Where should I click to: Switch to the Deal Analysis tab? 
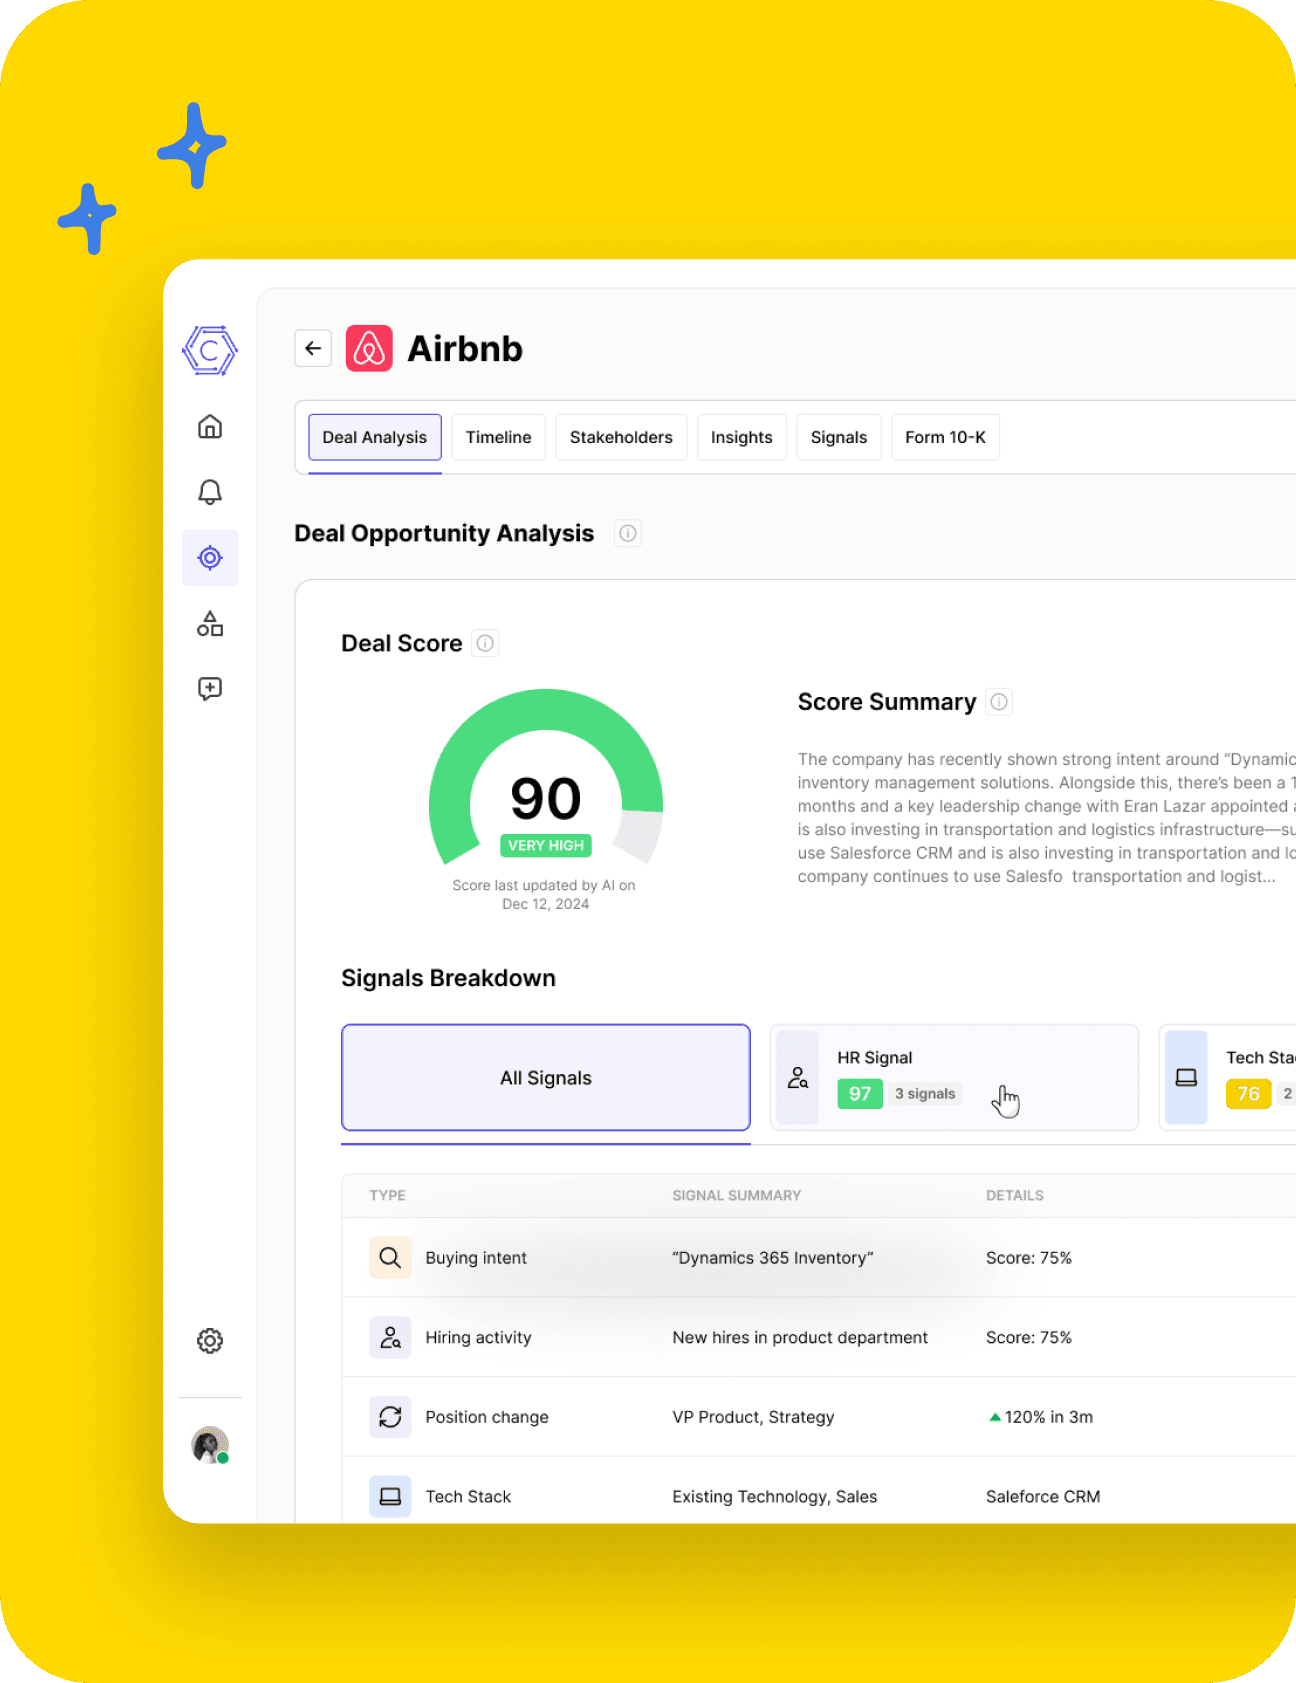point(375,437)
